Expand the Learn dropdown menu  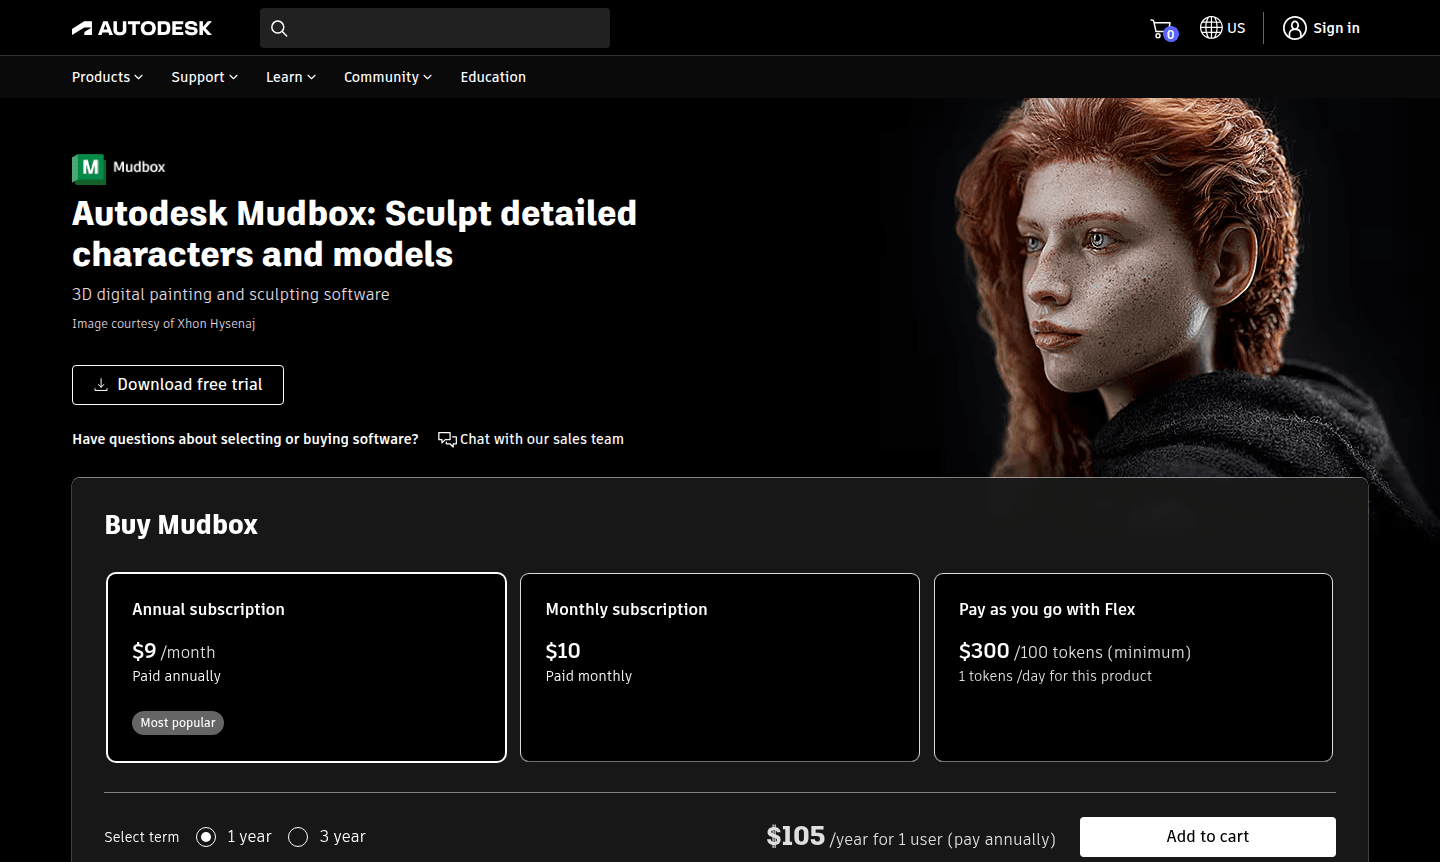289,77
